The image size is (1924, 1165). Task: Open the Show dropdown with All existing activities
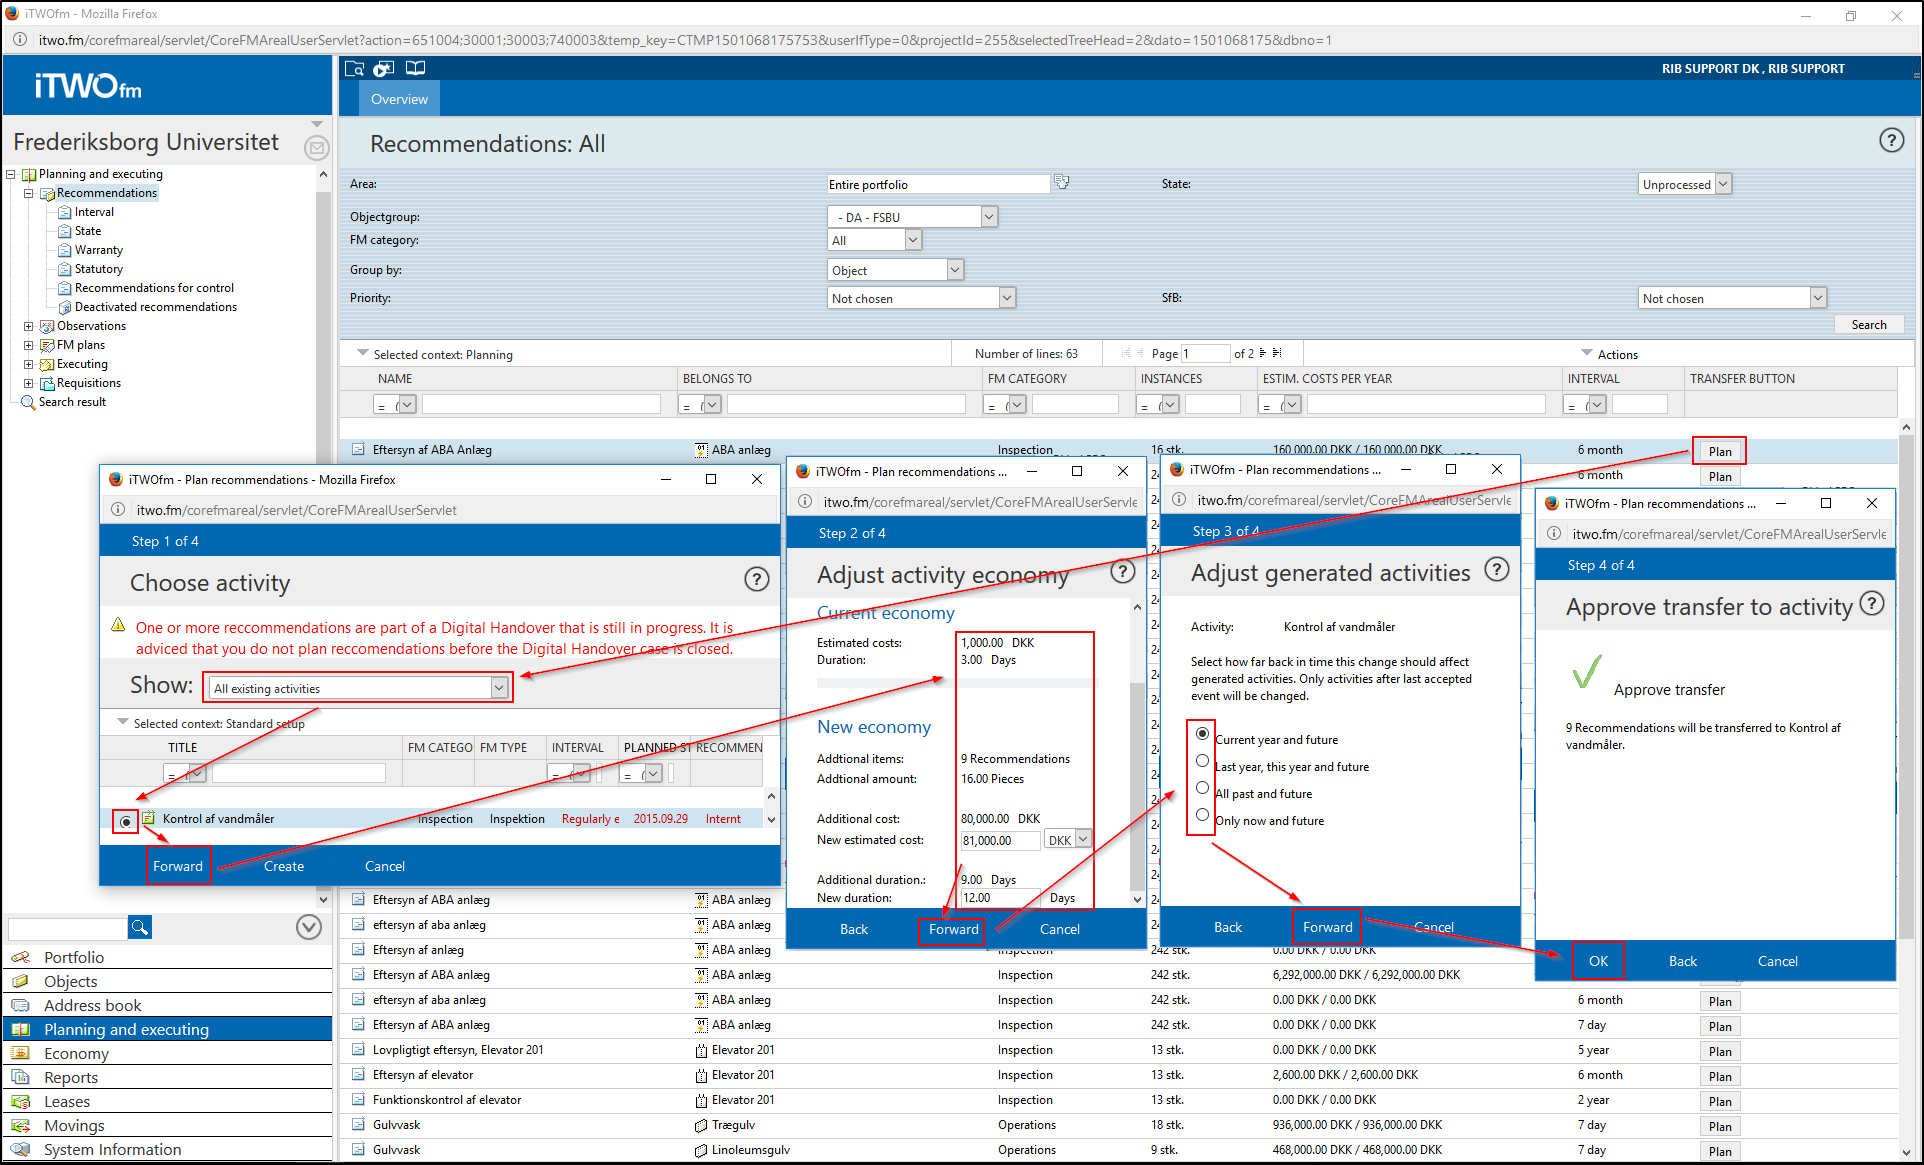(359, 688)
